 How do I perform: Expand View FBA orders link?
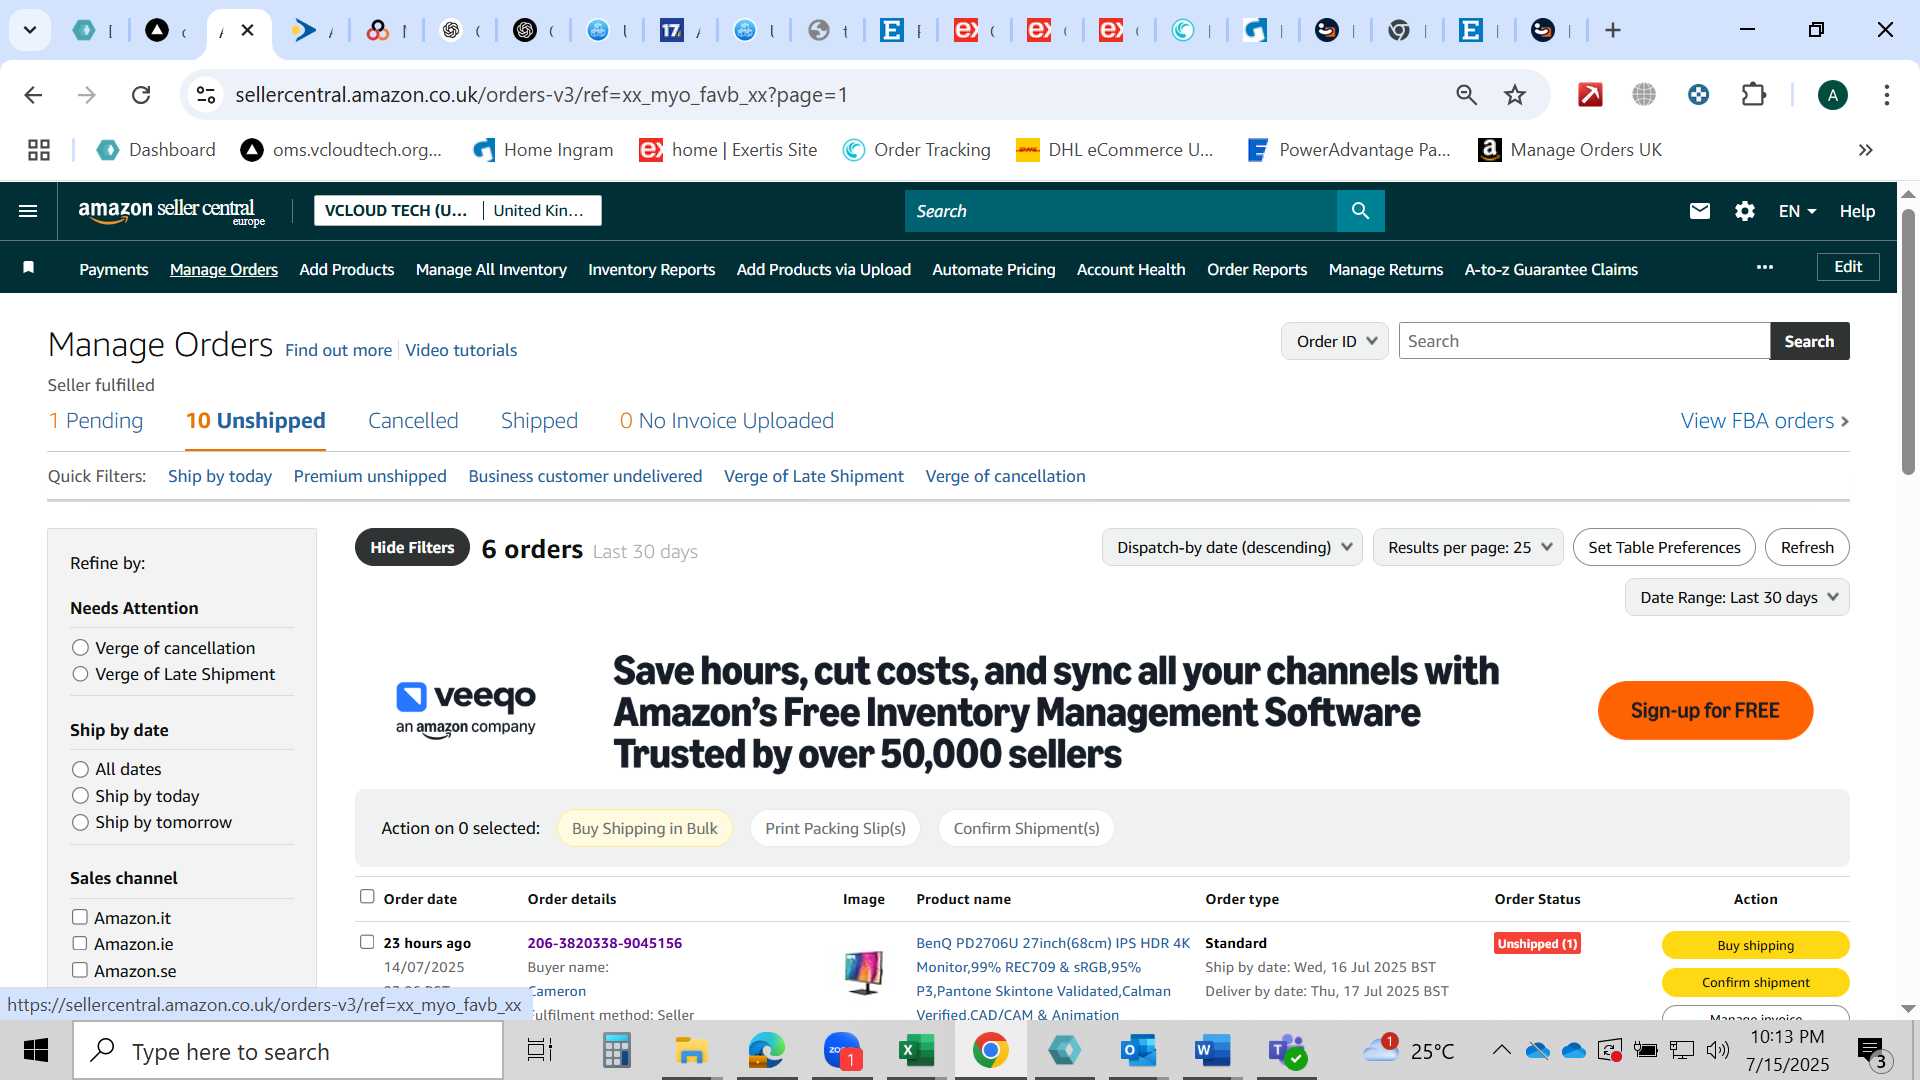(1765, 421)
